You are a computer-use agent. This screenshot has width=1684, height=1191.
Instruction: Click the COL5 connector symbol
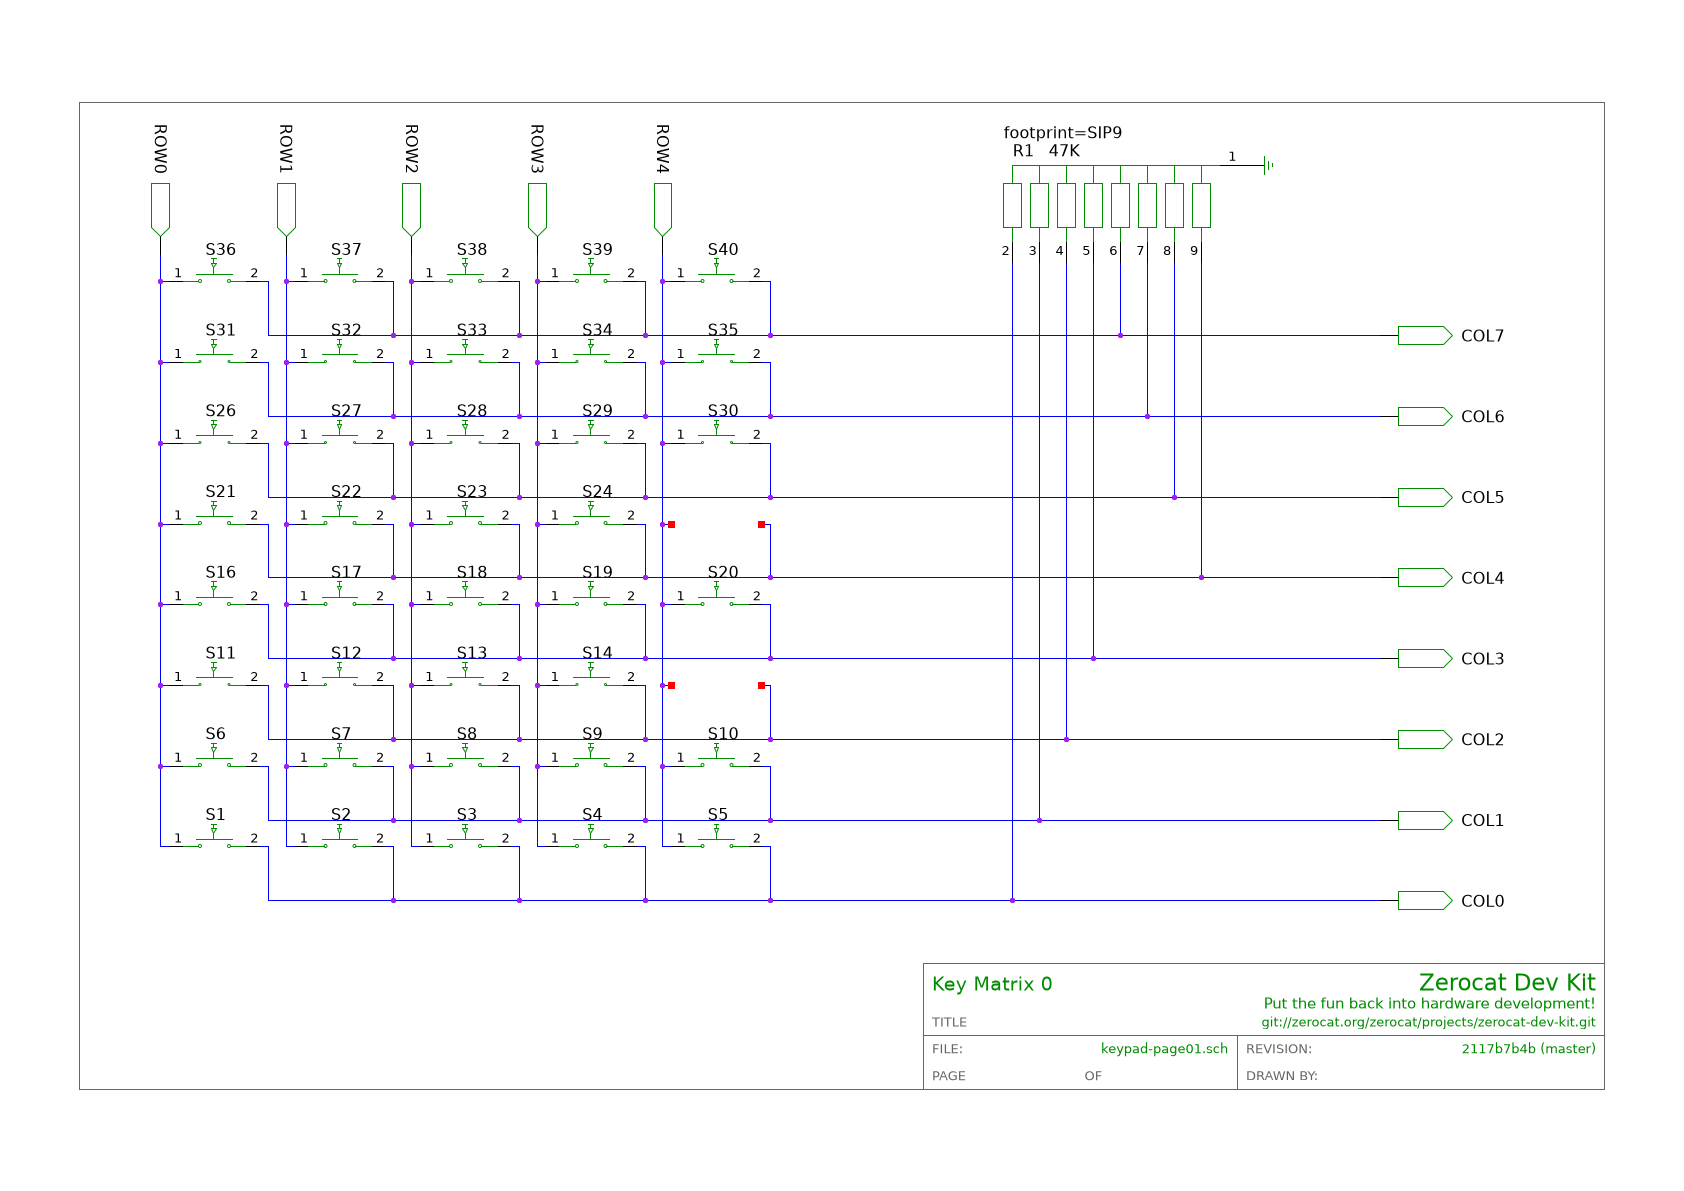coord(1425,497)
